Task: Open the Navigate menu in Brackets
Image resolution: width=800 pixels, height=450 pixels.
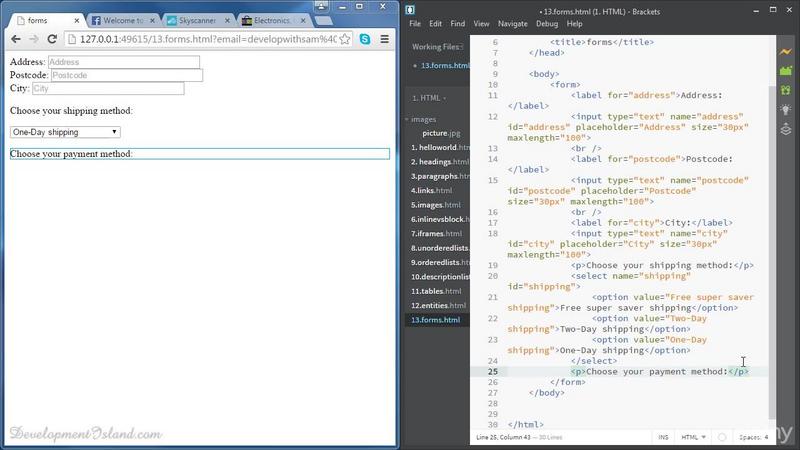Action: [x=513, y=23]
